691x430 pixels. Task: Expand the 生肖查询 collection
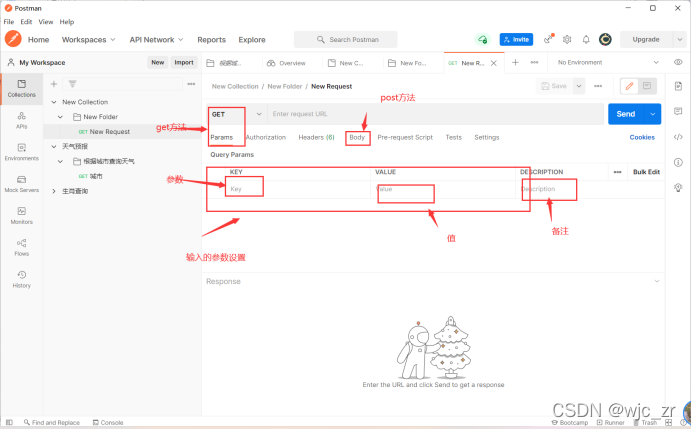(54, 191)
